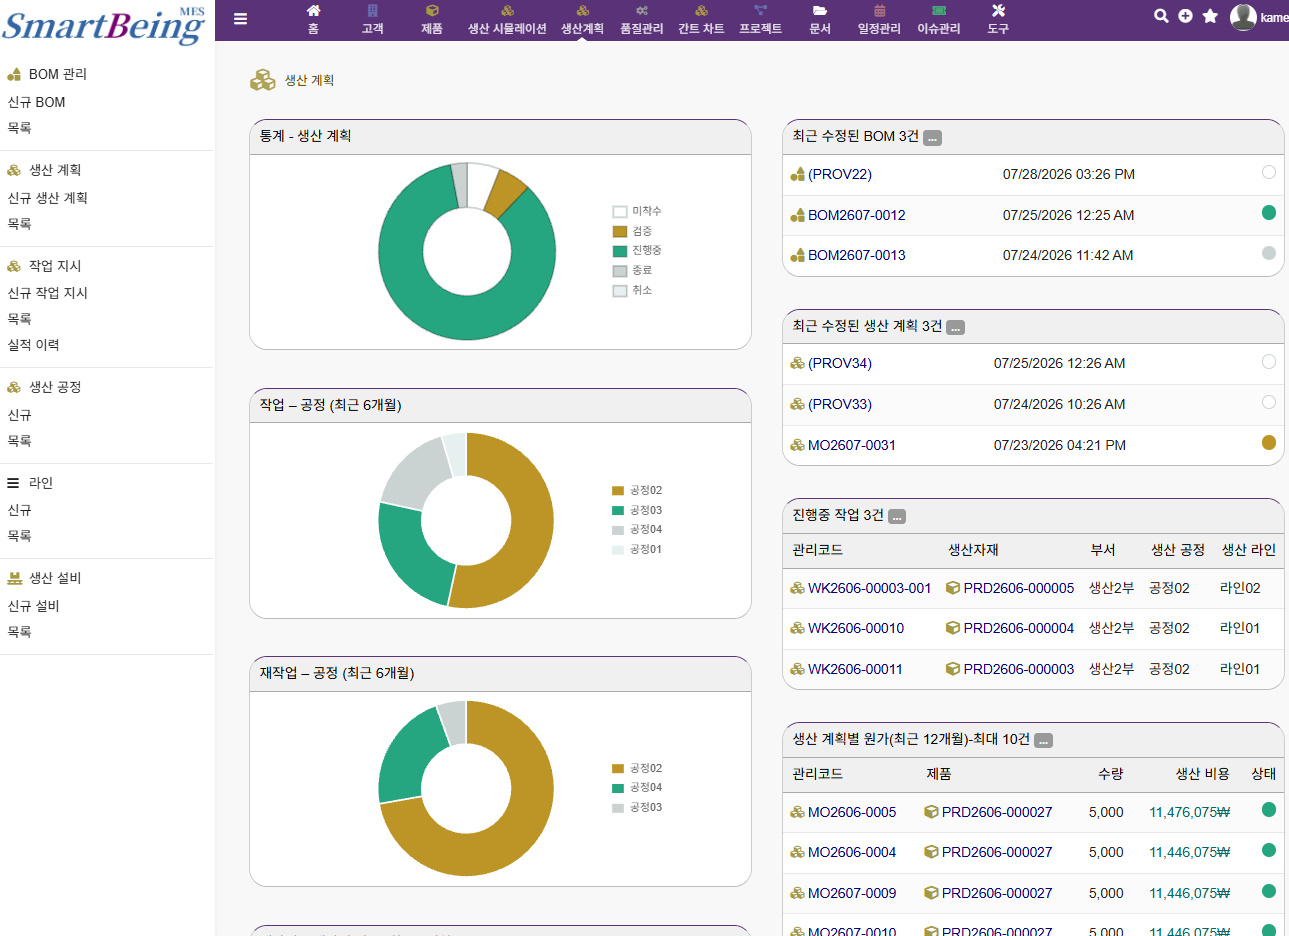Open production plan (PROV33)
The image size is (1289, 936).
click(x=840, y=404)
